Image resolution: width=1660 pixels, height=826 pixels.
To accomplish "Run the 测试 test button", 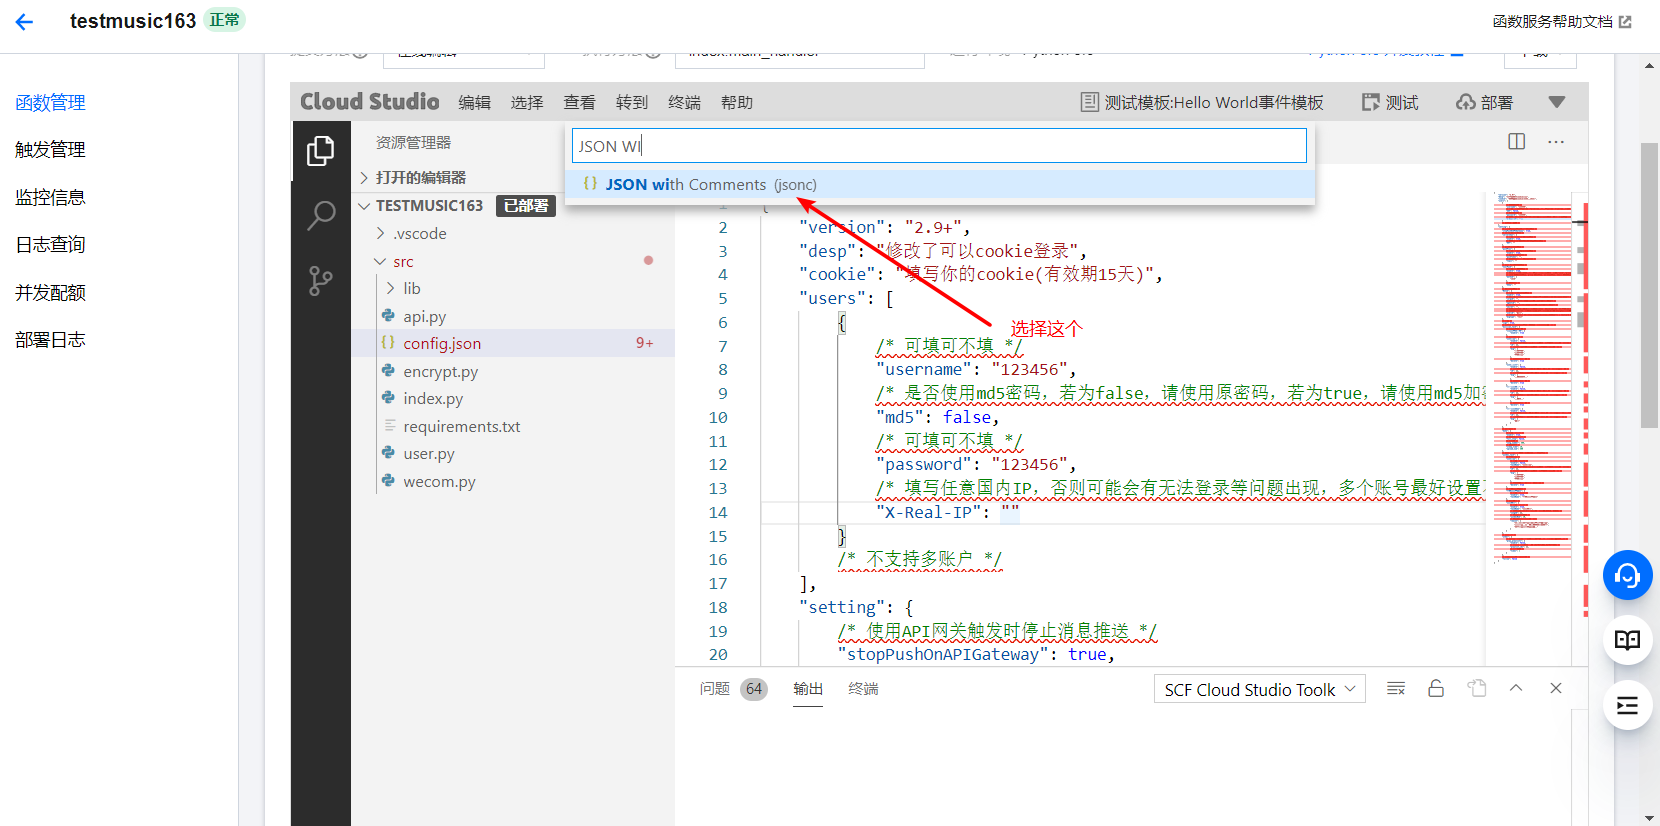I will [1390, 102].
